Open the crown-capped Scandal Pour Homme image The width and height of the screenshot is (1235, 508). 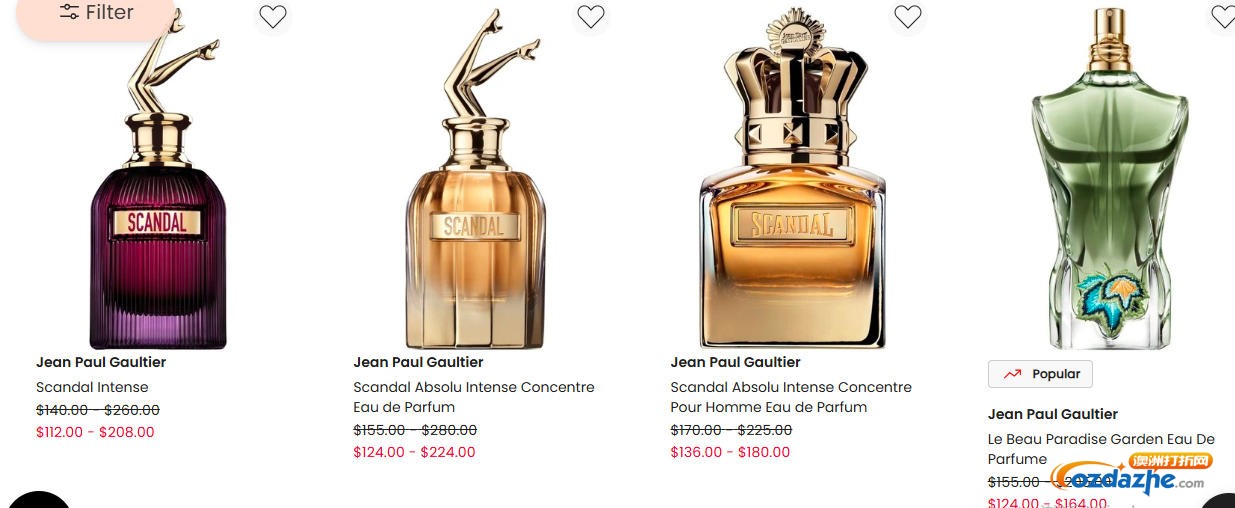click(x=793, y=178)
